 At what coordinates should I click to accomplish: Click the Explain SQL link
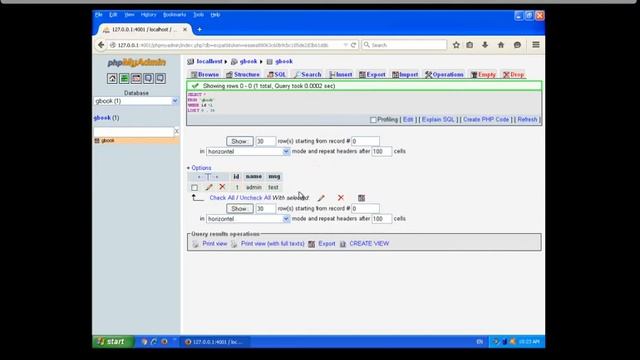[x=438, y=120]
